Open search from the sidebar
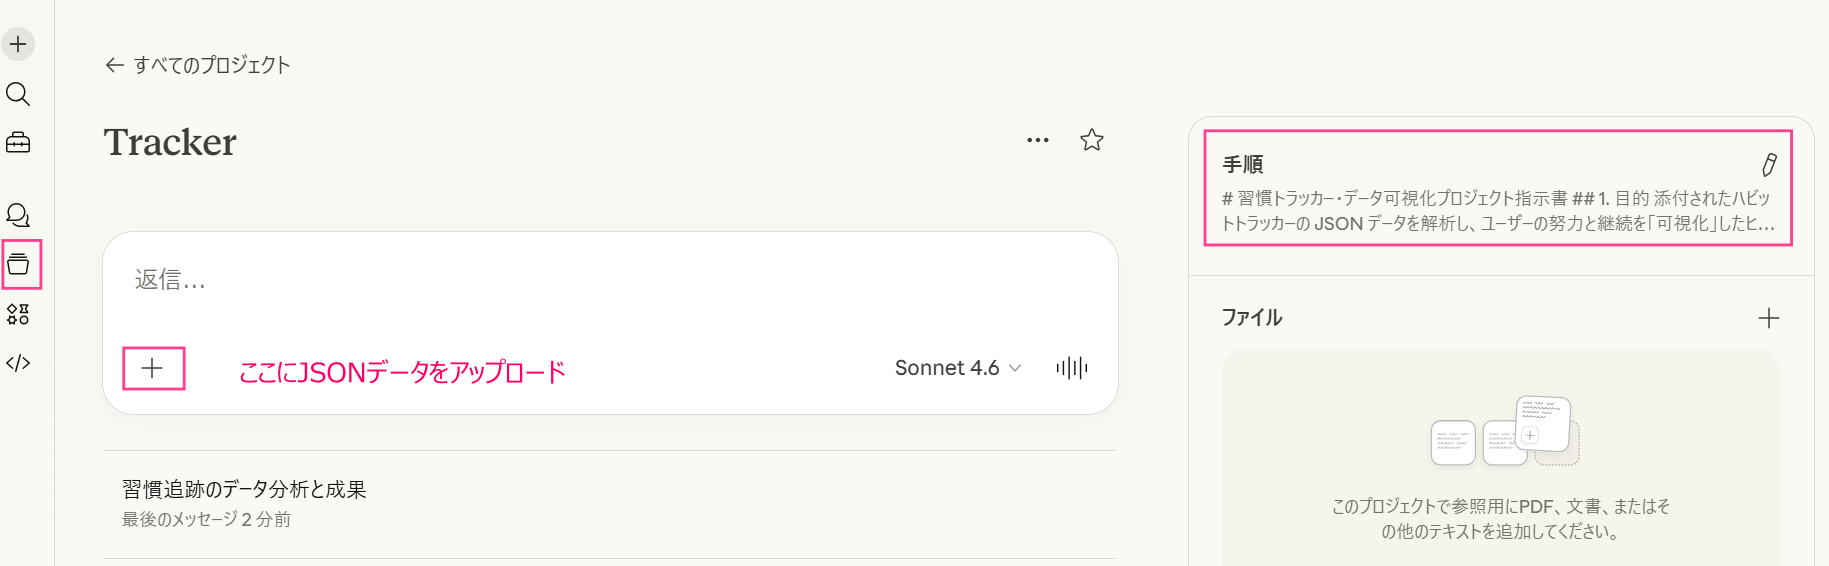Image resolution: width=1829 pixels, height=566 pixels. click(x=18, y=94)
